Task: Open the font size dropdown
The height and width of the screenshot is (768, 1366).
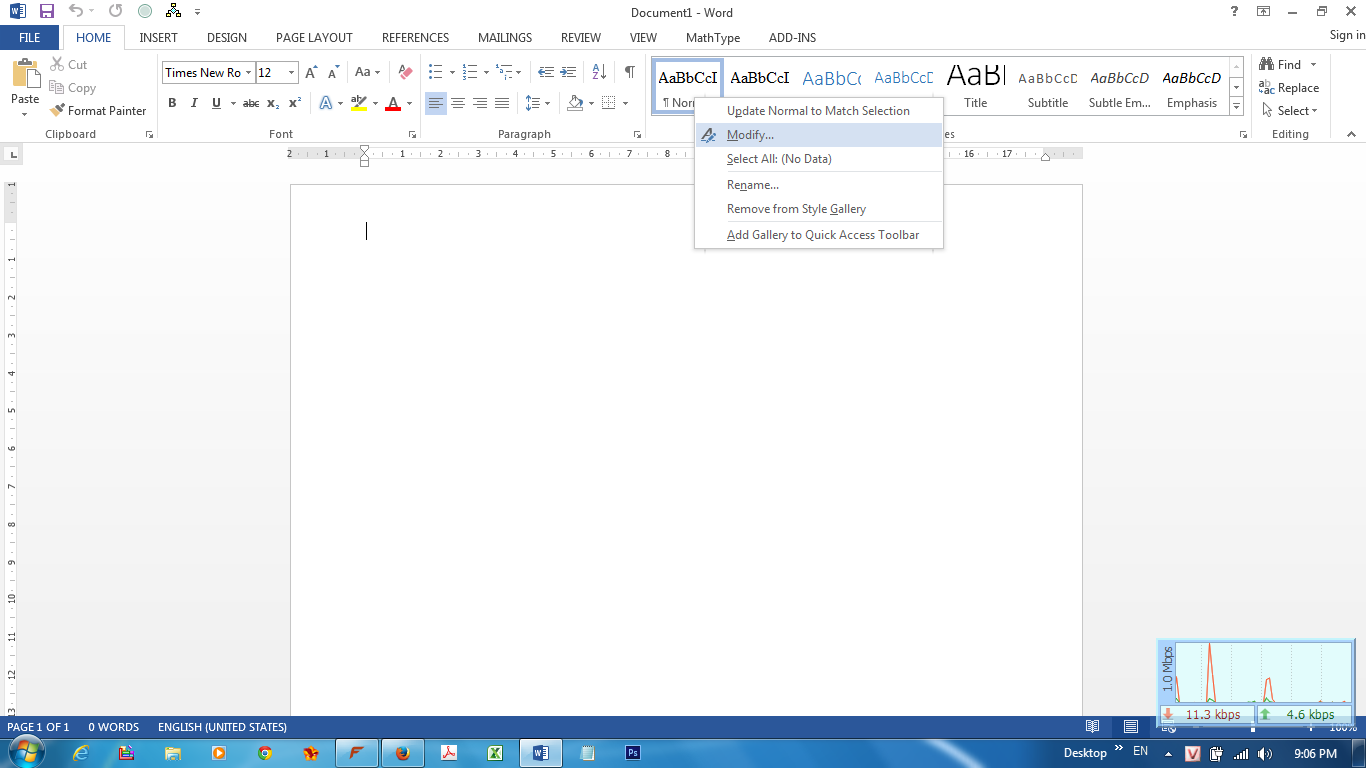Action: click(292, 72)
